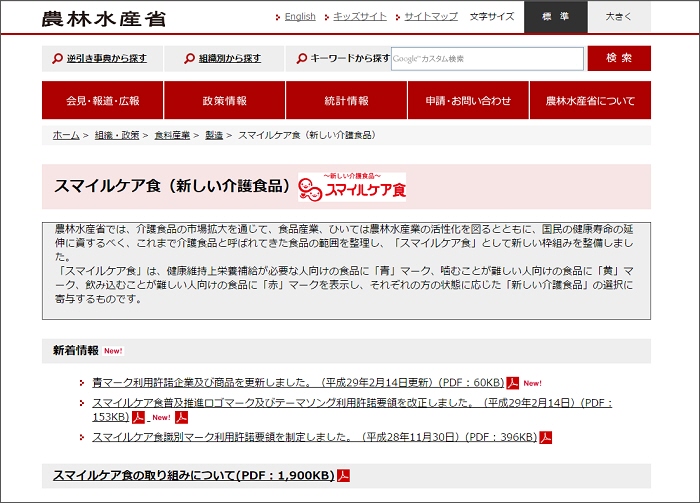This screenshot has width=700, height=503.
Task: Click the 文字サイズ label
Action: click(492, 17)
